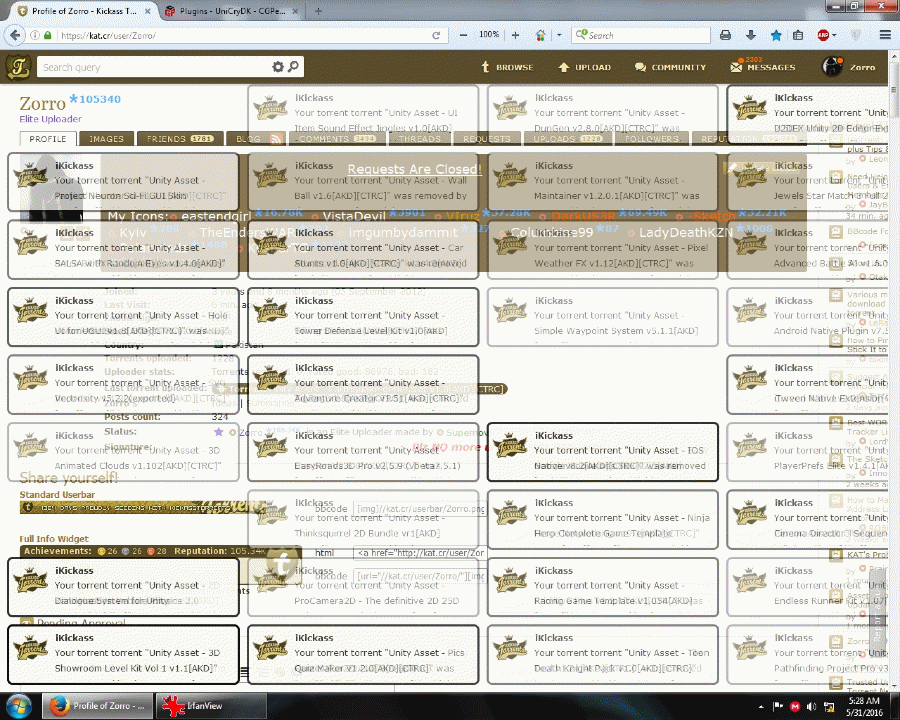
Task: Open the Adblock Plus dropdown arrow
Action: pyautogui.click(x=834, y=35)
